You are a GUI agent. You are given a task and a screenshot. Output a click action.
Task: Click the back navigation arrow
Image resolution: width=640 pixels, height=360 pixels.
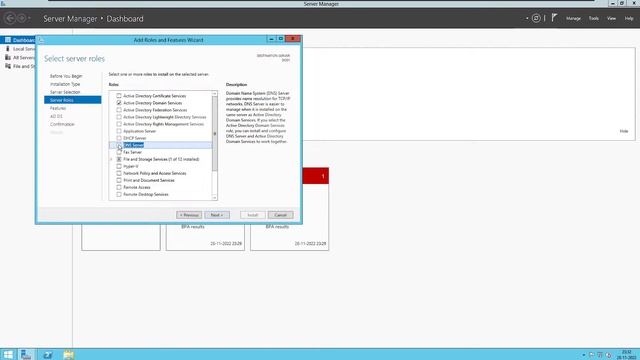10,18
